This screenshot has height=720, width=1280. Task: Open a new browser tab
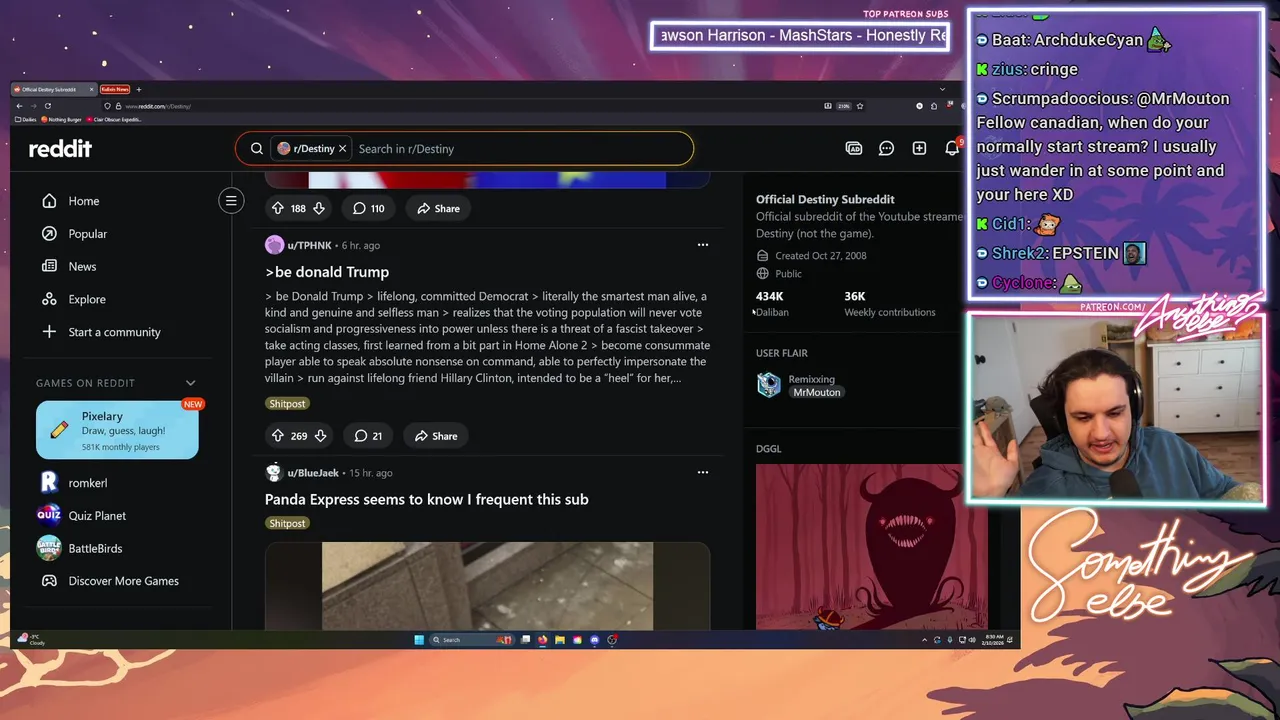click(139, 90)
